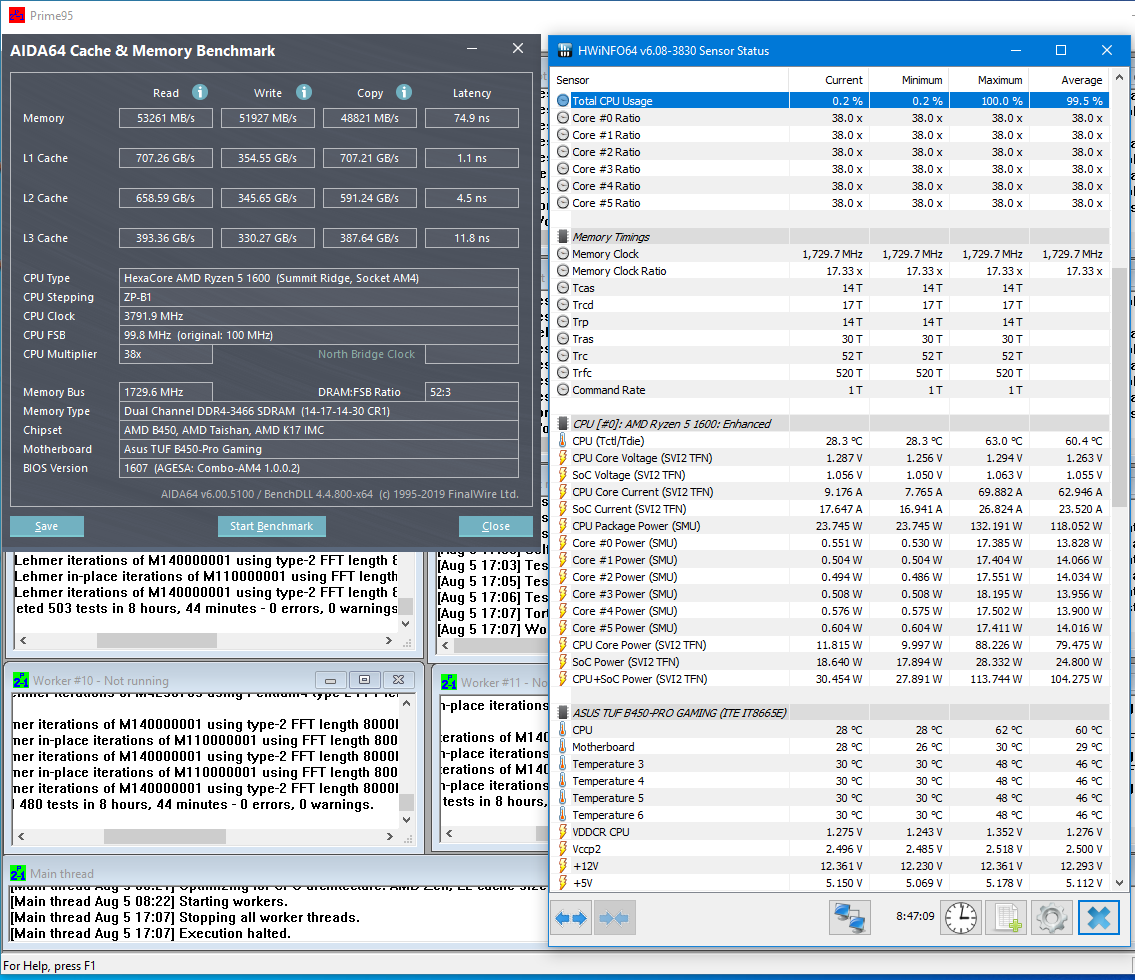Click Memory Read value 53261 MB/s field
Screen dimensions: 1135x980
click(166, 118)
